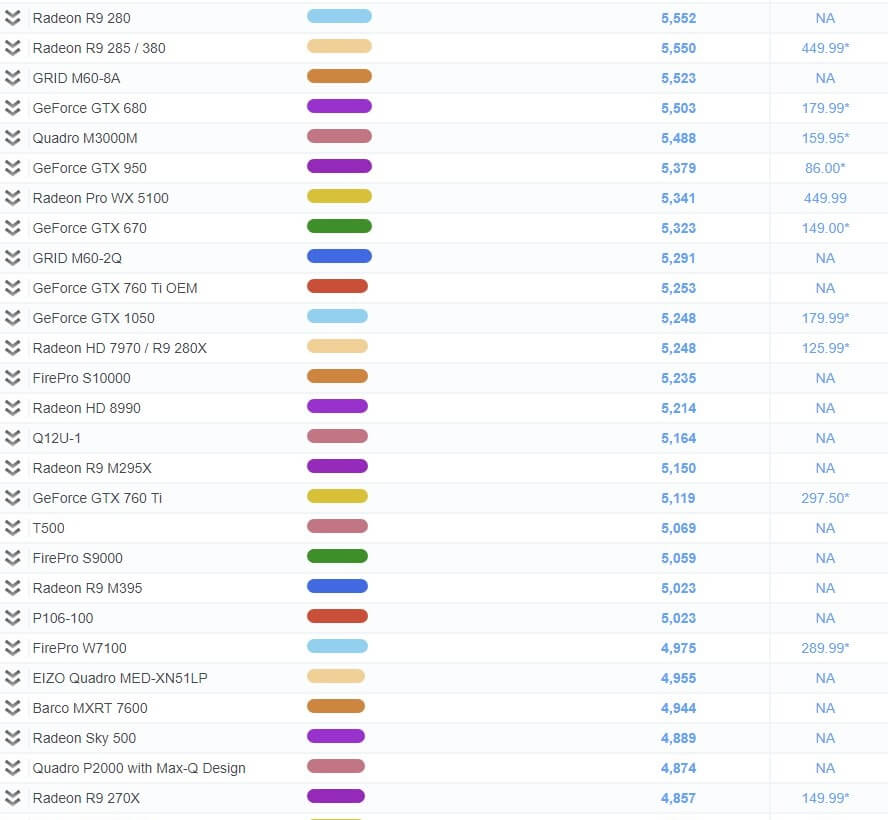The width and height of the screenshot is (888, 820).
Task: Open the EIZO Quadro MED-XN51LP link
Action: (120, 678)
